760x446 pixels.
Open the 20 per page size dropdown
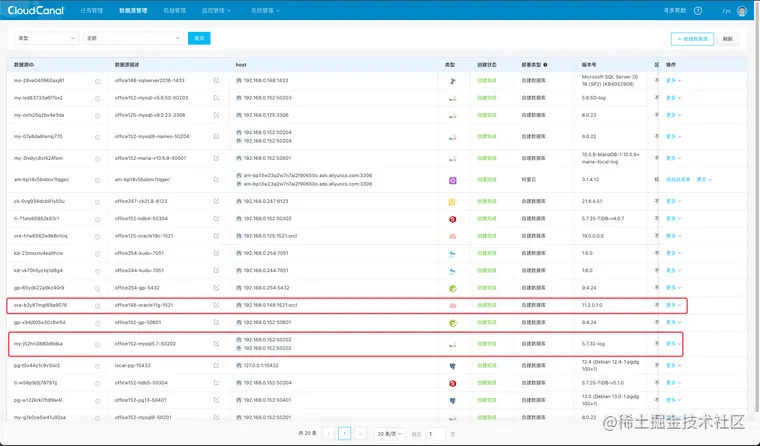[x=390, y=433]
